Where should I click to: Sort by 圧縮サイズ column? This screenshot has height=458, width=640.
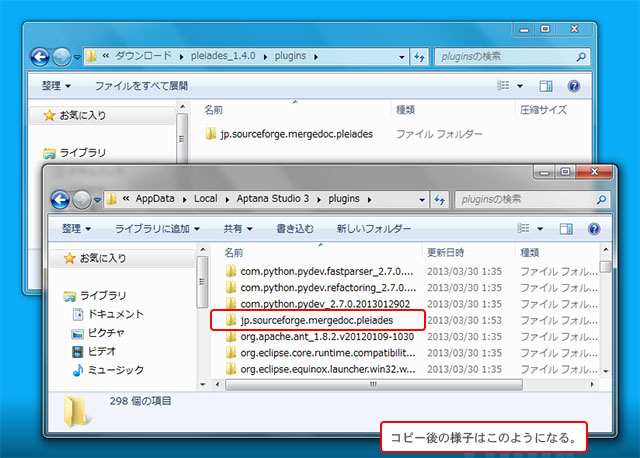(x=543, y=110)
